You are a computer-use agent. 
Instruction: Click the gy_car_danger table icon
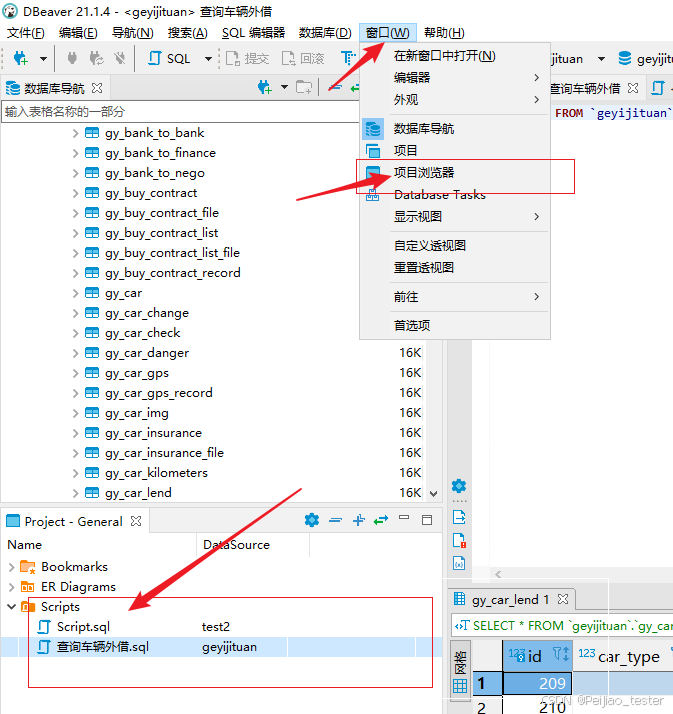tap(92, 353)
